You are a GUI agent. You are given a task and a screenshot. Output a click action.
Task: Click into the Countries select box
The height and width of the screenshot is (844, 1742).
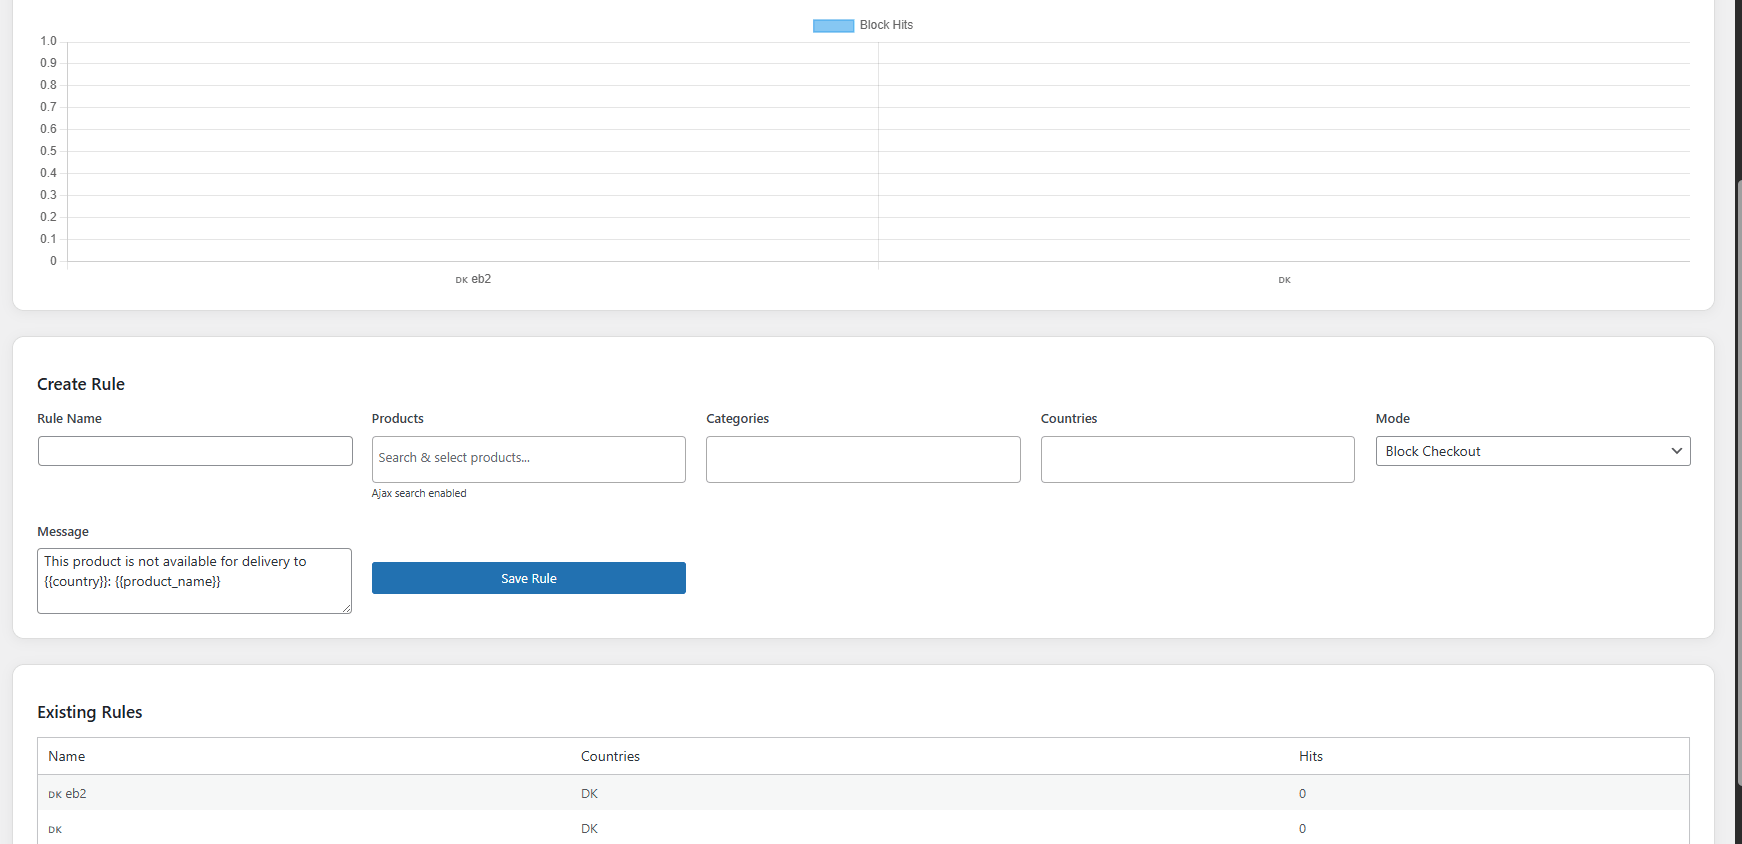coord(1198,459)
